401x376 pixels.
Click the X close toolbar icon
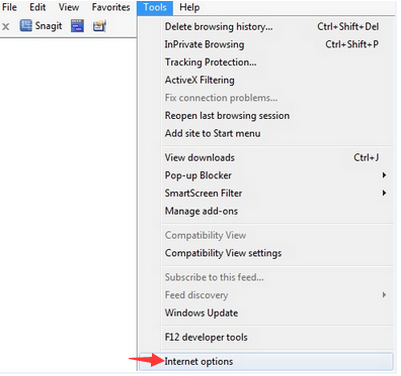click(x=6, y=26)
